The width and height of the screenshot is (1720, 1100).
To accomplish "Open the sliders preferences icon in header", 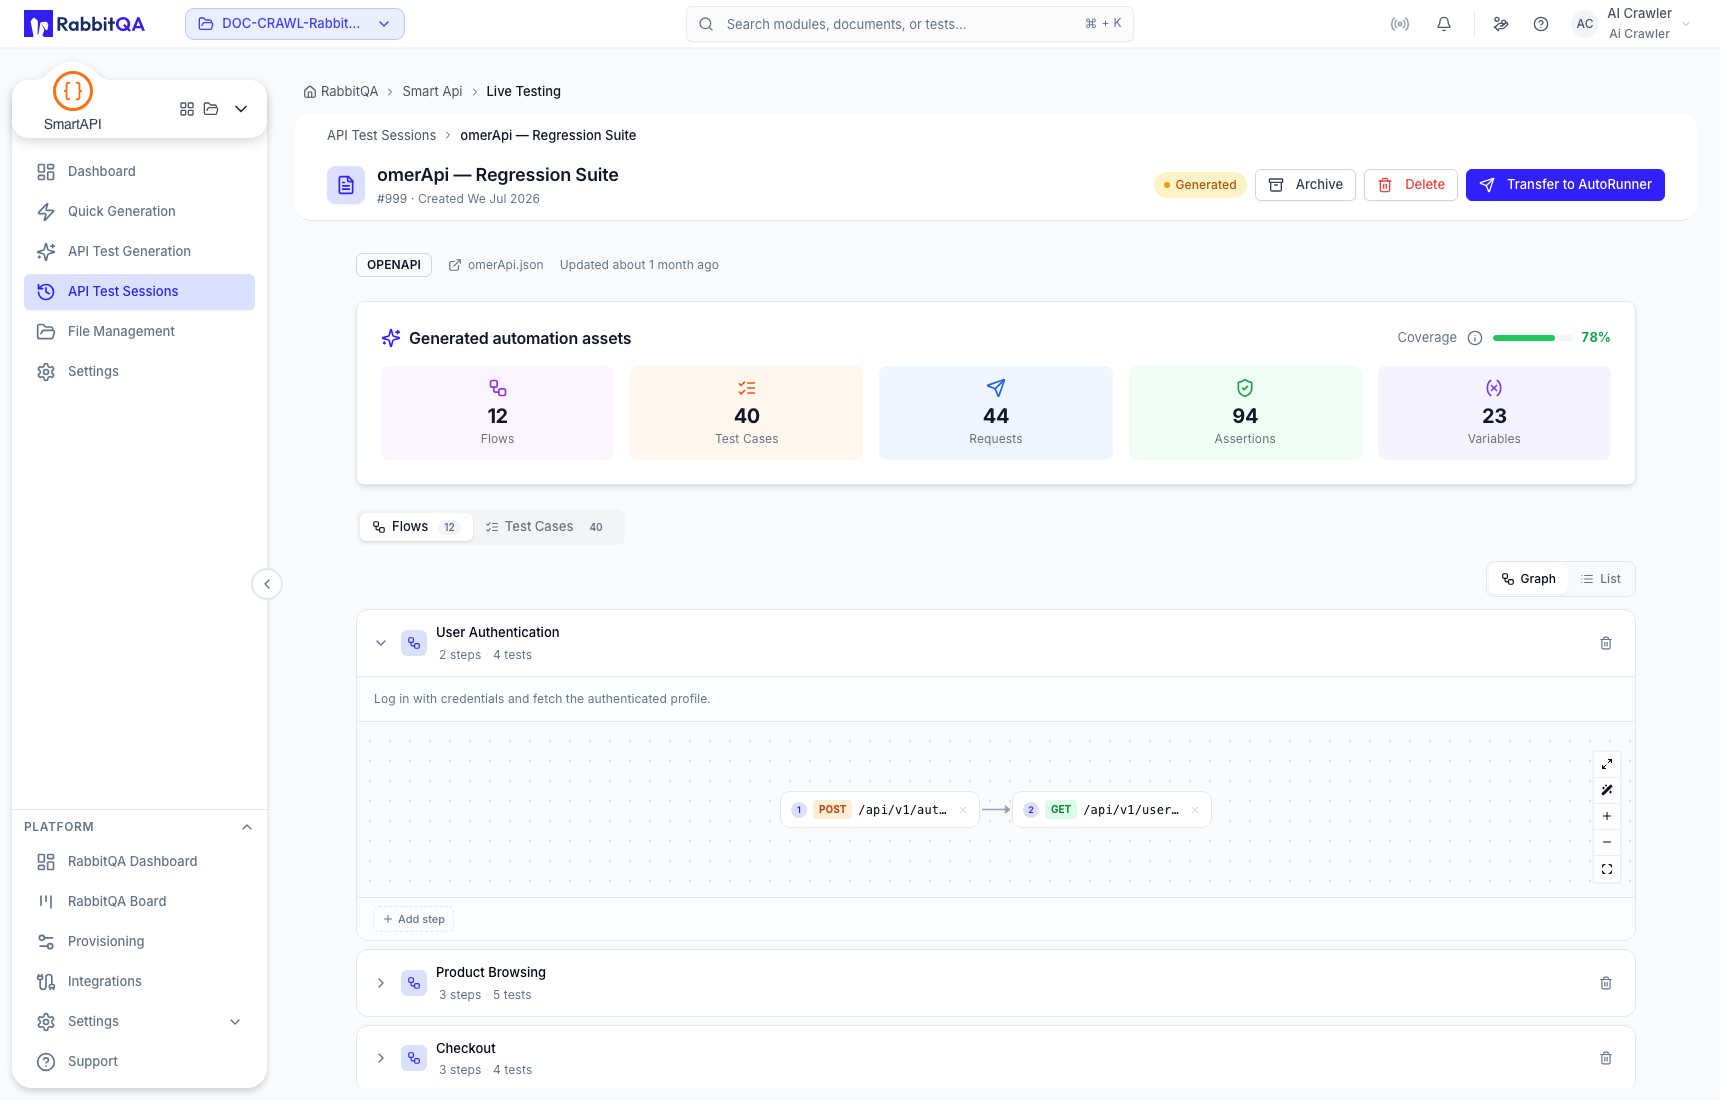I will click(1501, 24).
